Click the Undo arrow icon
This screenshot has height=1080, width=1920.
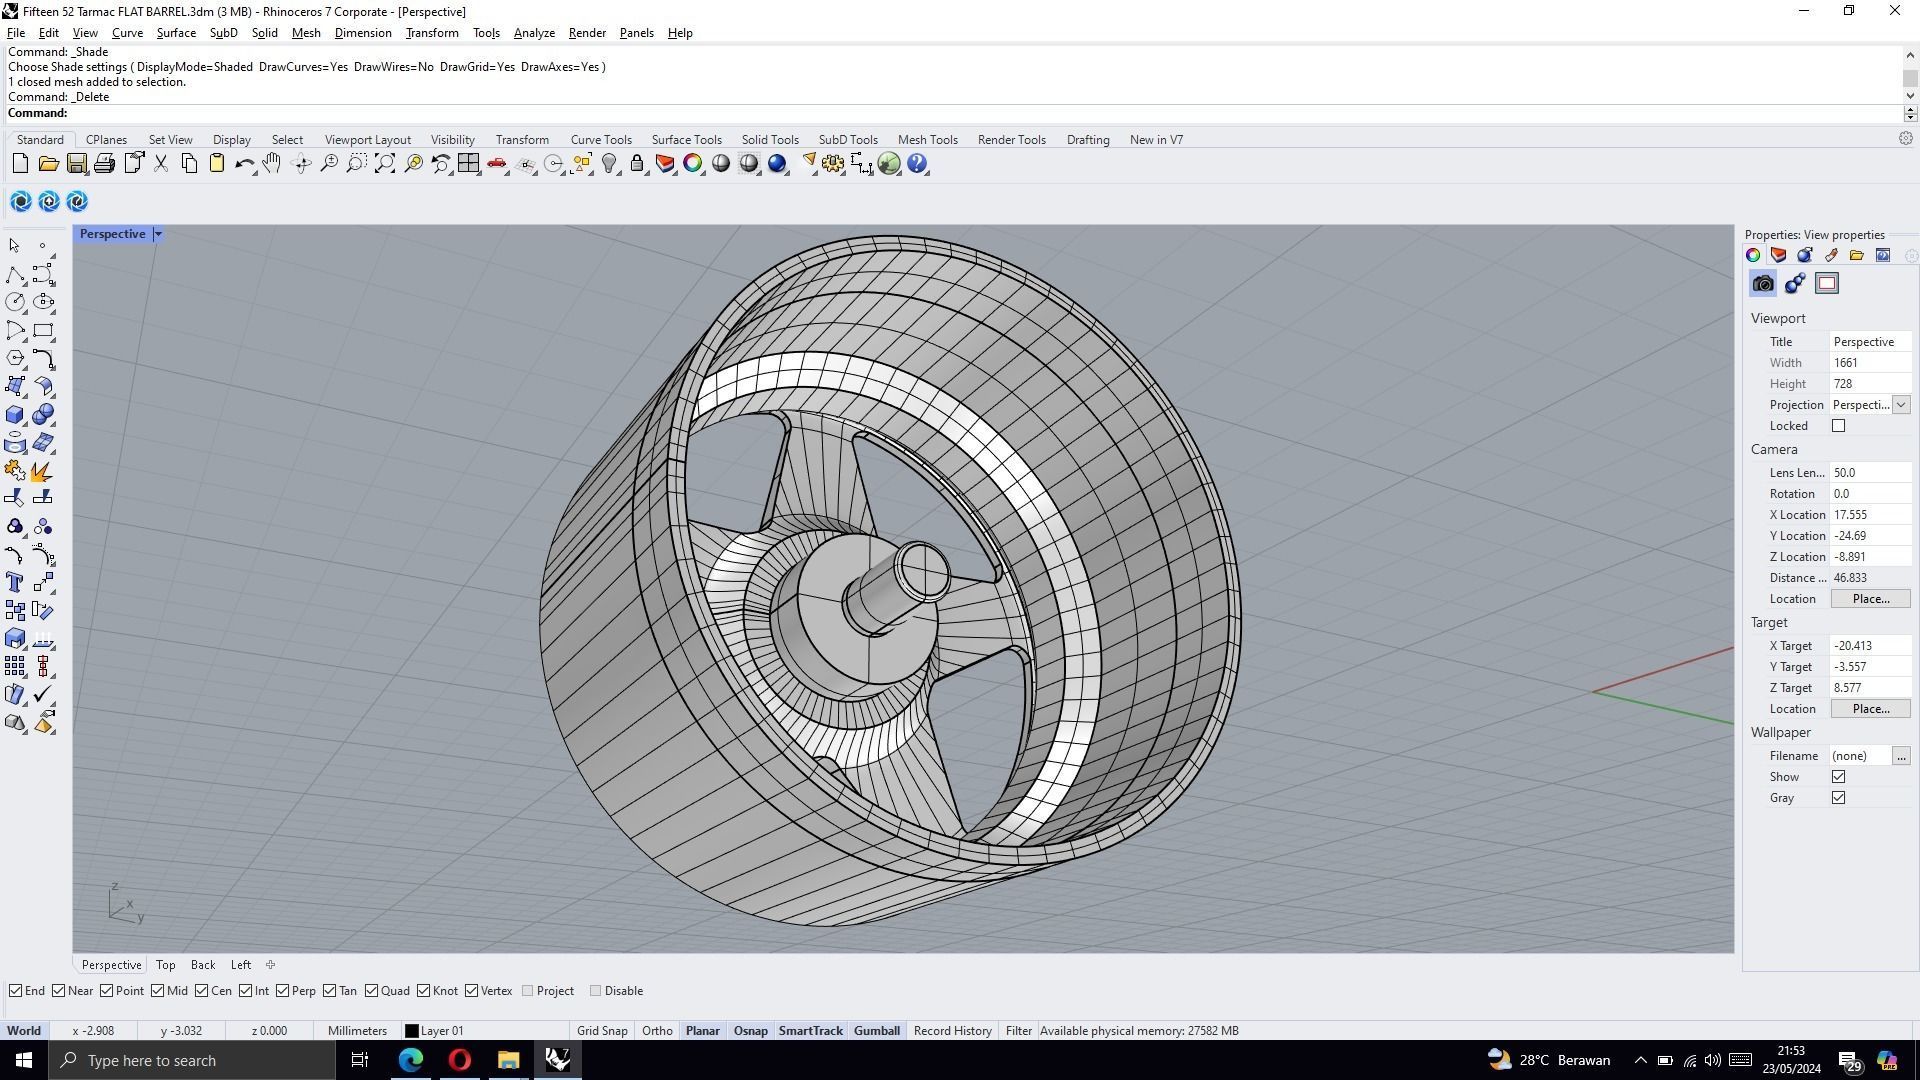coord(244,164)
